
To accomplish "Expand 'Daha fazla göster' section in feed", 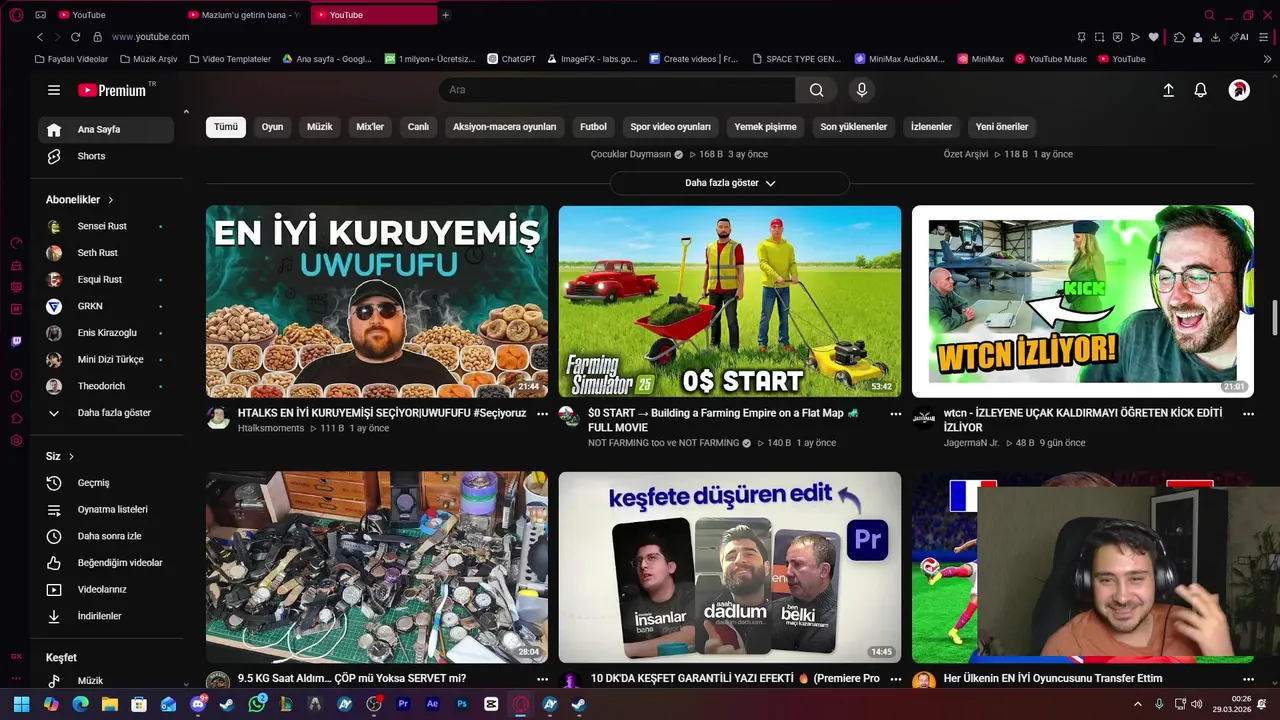I will click(730, 183).
